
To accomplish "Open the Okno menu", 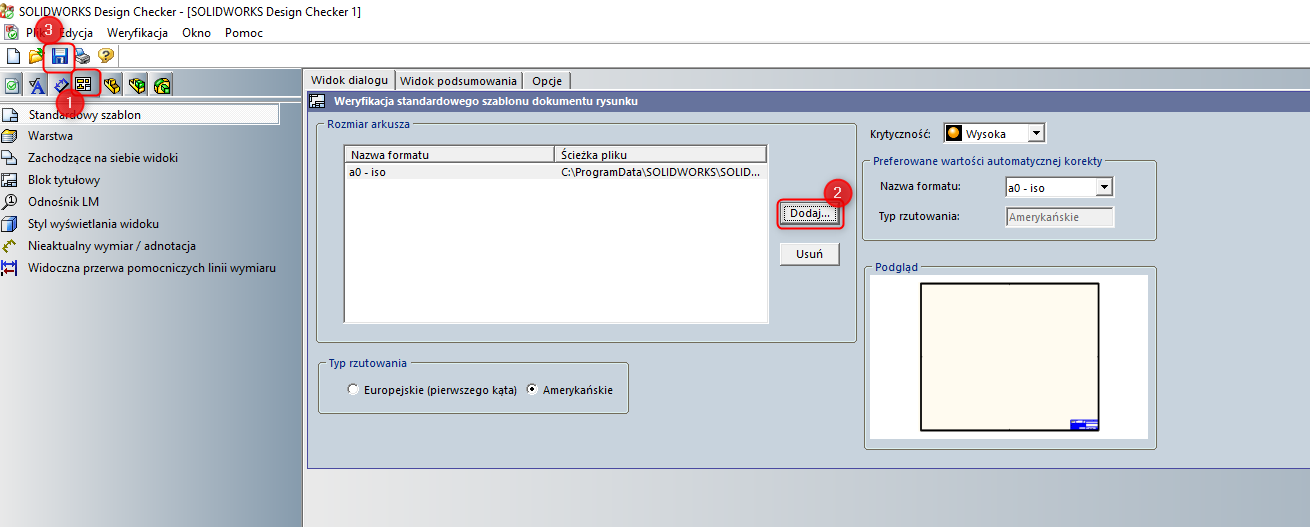I will click(x=197, y=32).
